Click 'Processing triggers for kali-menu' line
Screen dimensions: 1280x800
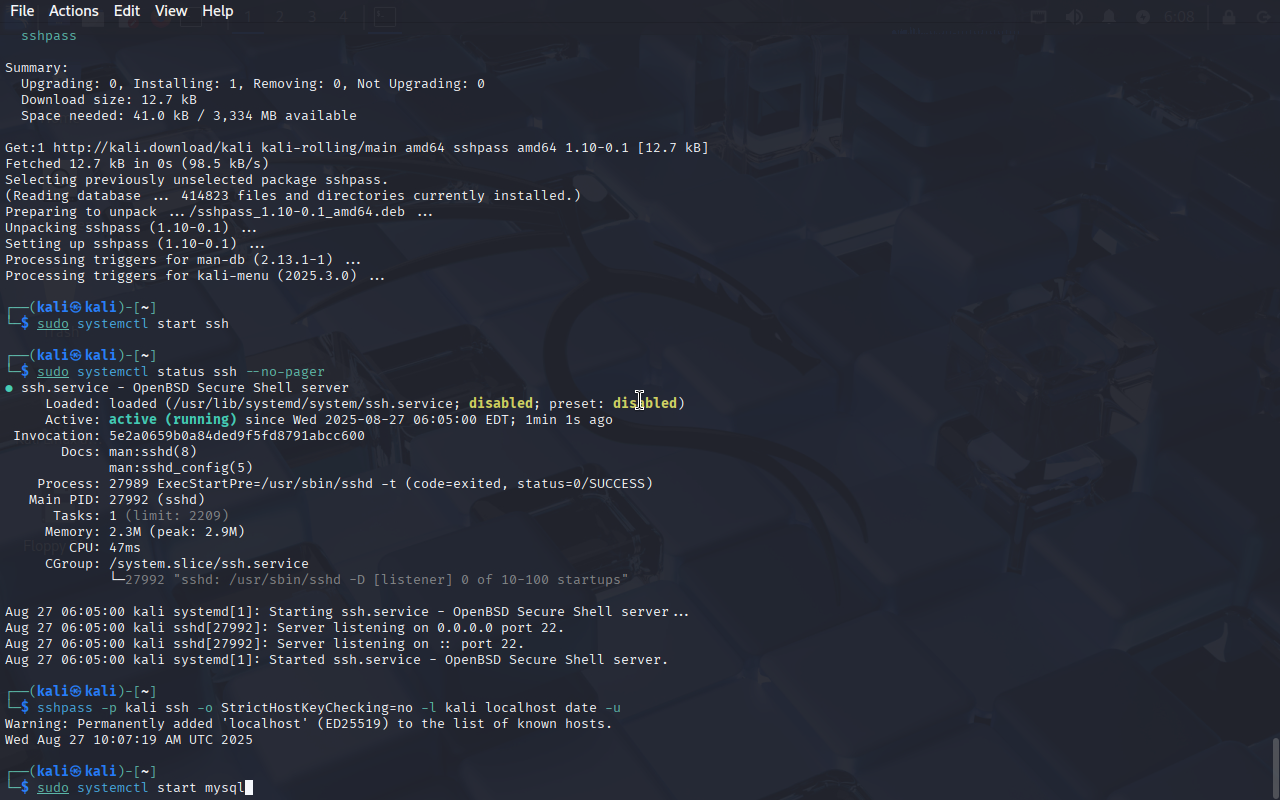click(x=195, y=276)
